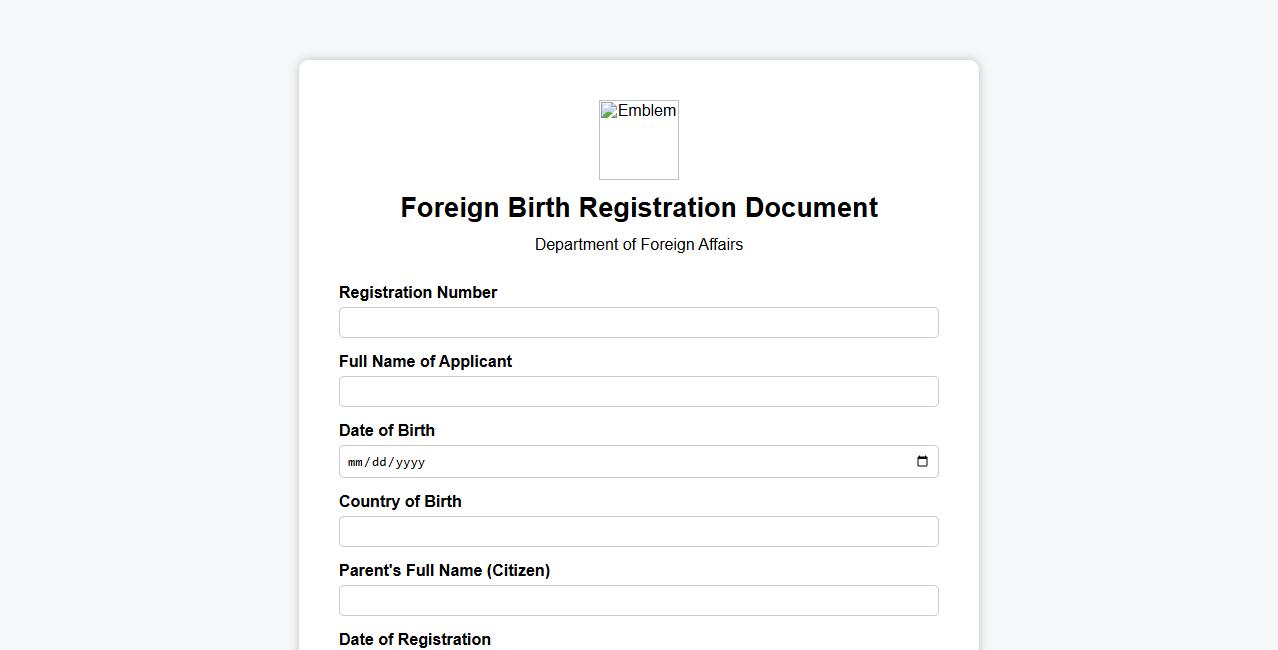This screenshot has width=1278, height=650.
Task: Select the day segment of Date of Birth
Action: click(x=379, y=462)
